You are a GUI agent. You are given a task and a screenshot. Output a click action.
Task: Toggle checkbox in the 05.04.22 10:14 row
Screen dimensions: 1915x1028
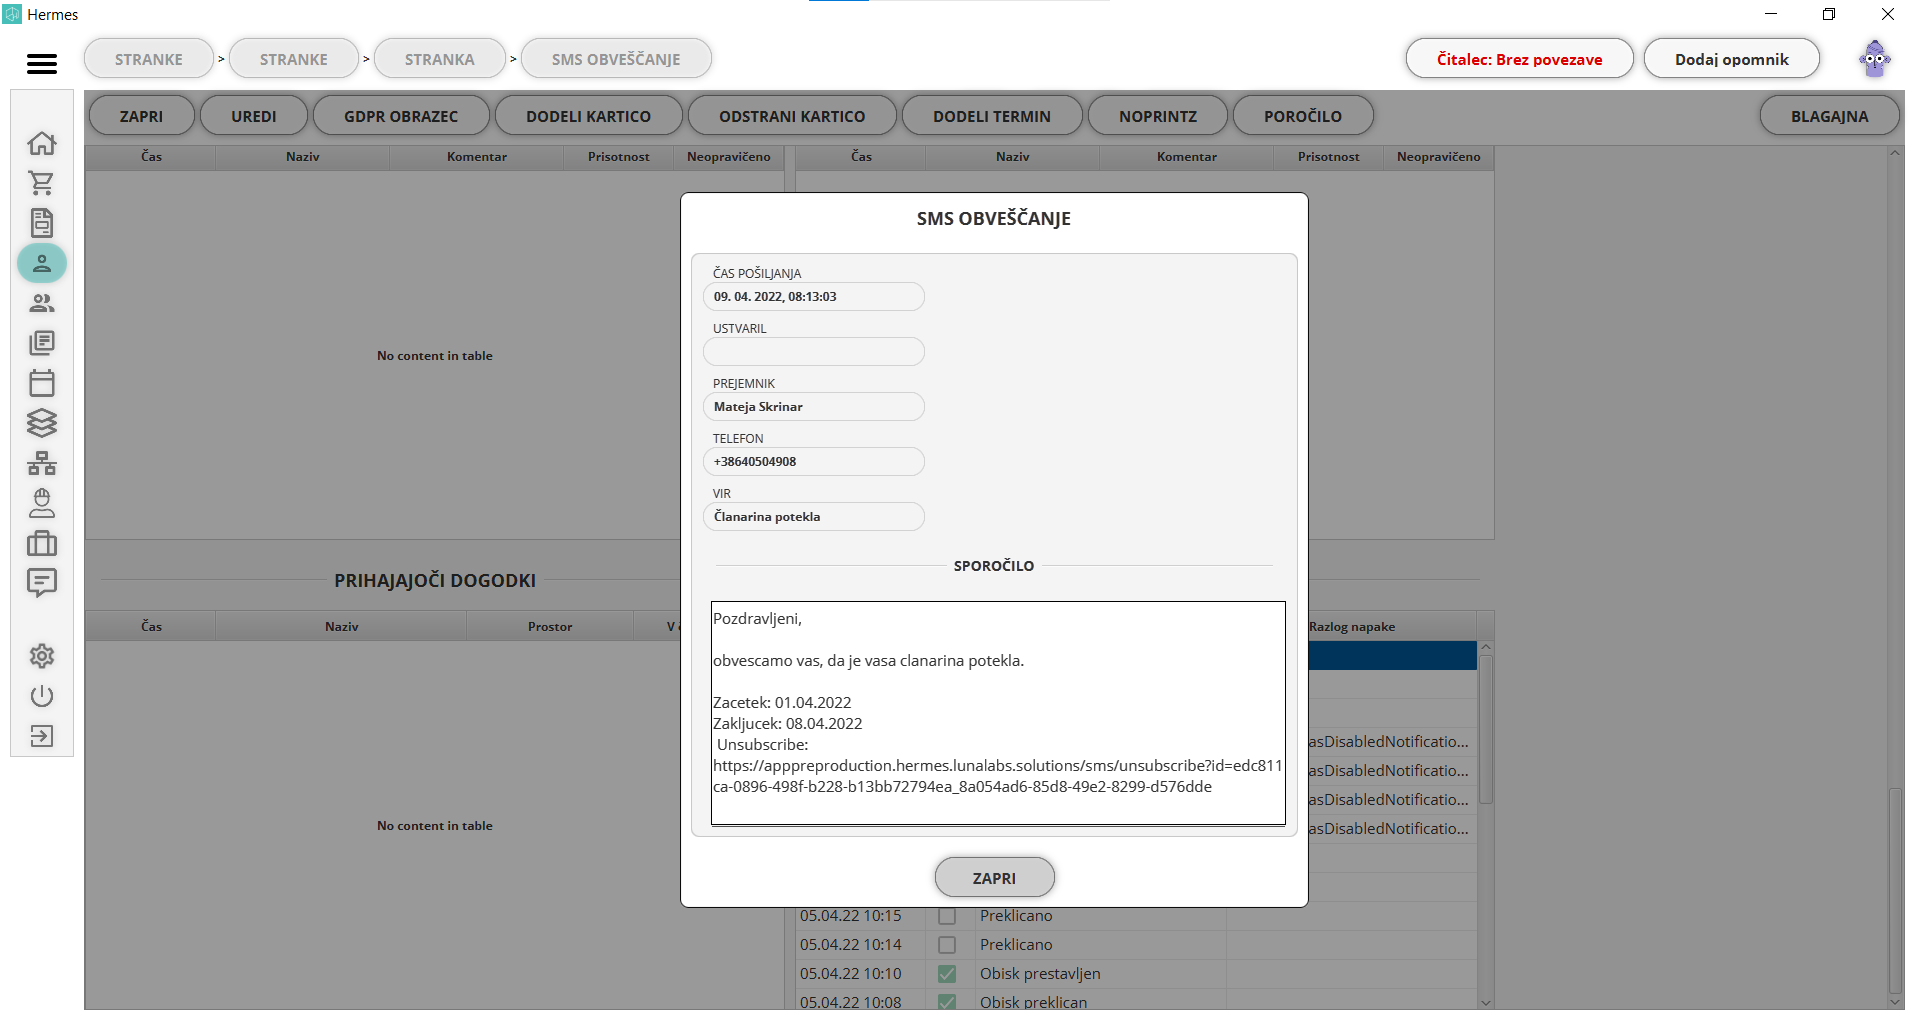947,945
